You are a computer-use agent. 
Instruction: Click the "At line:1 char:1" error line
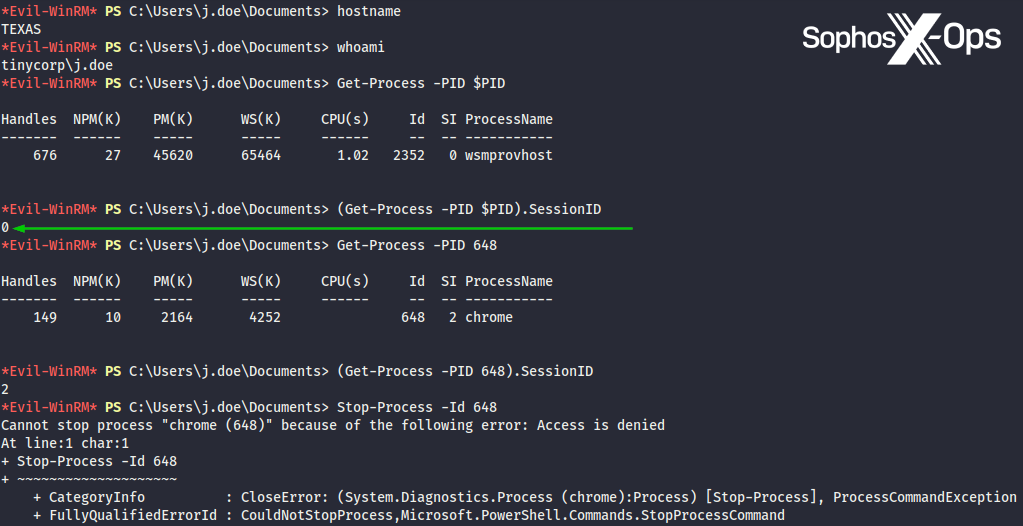coord(65,443)
